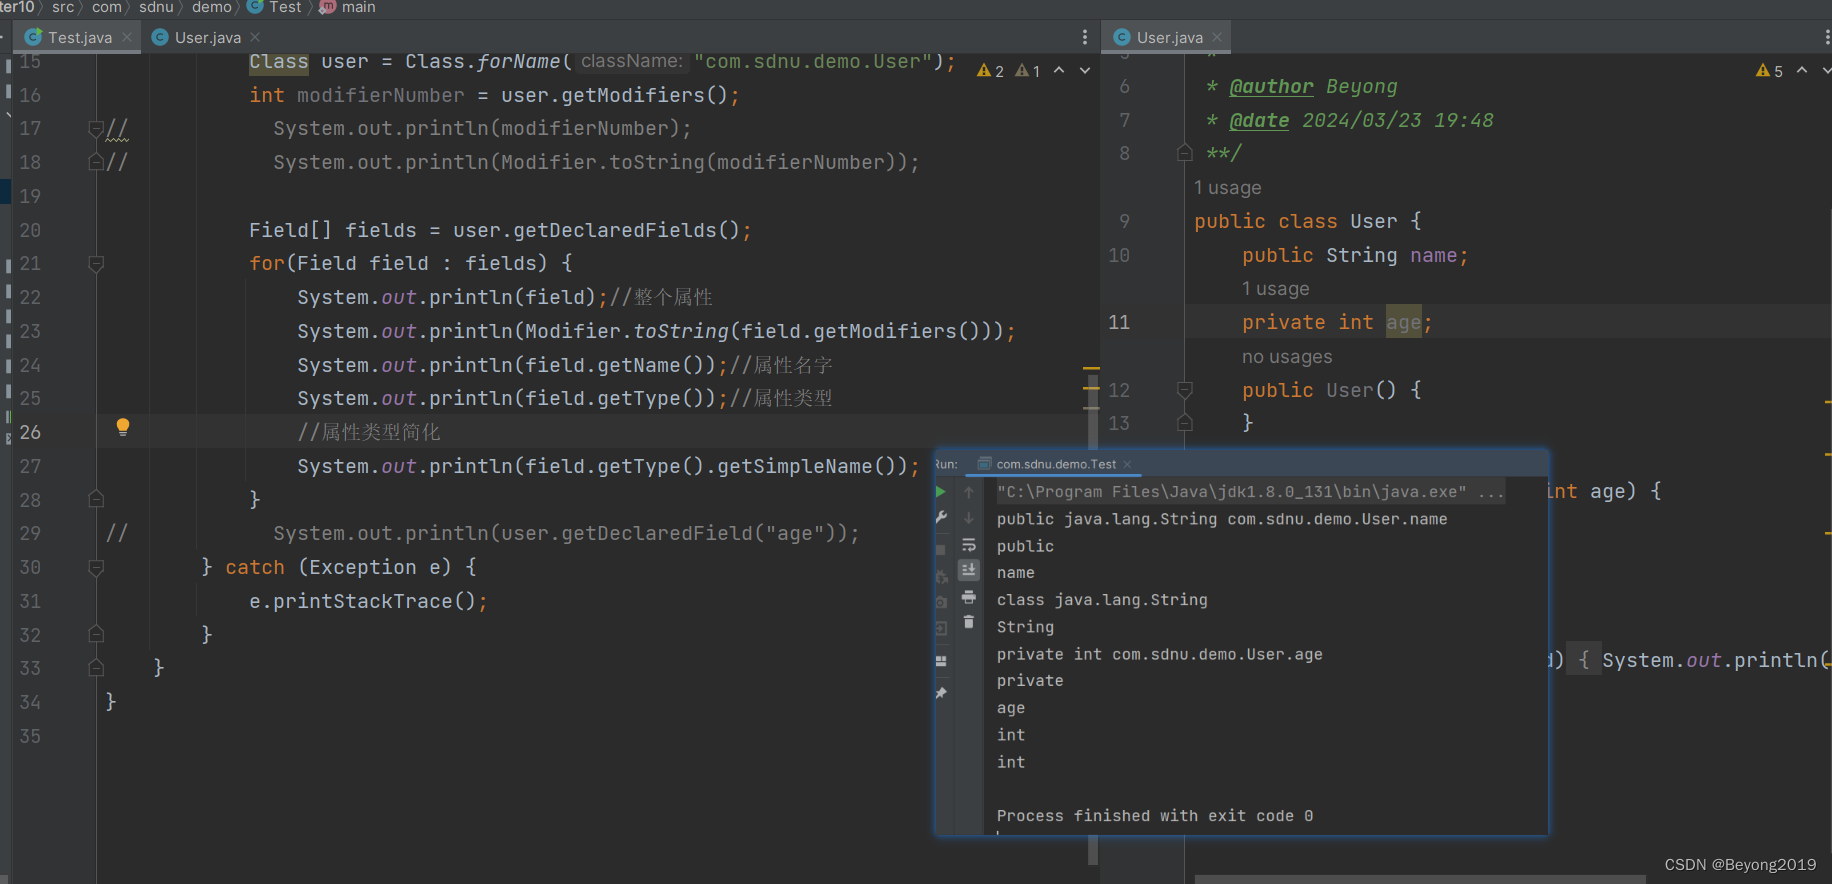This screenshot has height=884, width=1832.
Task: Toggle fold marker at line 17
Action: (96, 128)
